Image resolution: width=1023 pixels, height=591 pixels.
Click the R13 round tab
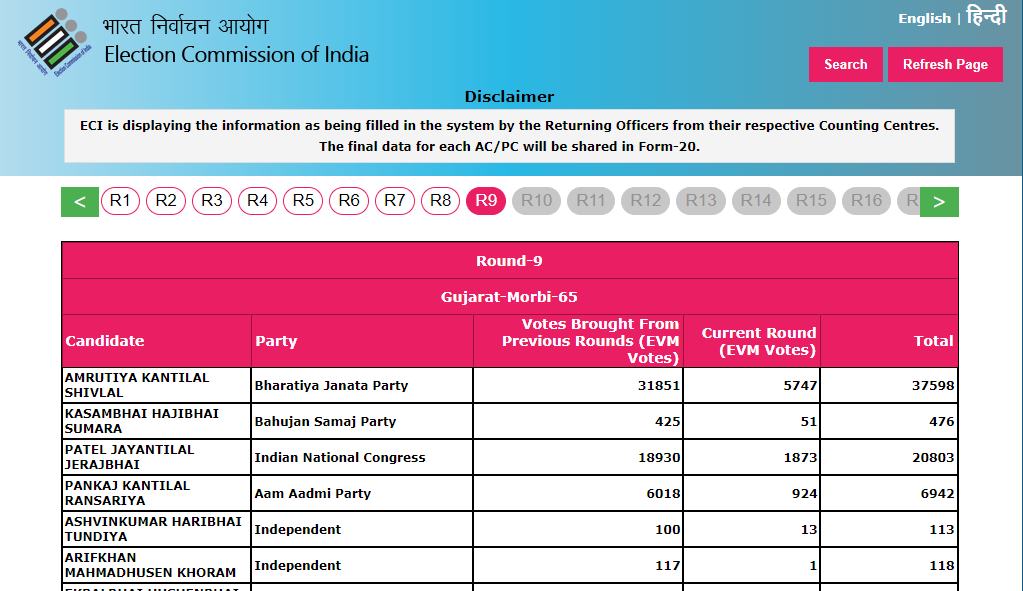tap(701, 201)
